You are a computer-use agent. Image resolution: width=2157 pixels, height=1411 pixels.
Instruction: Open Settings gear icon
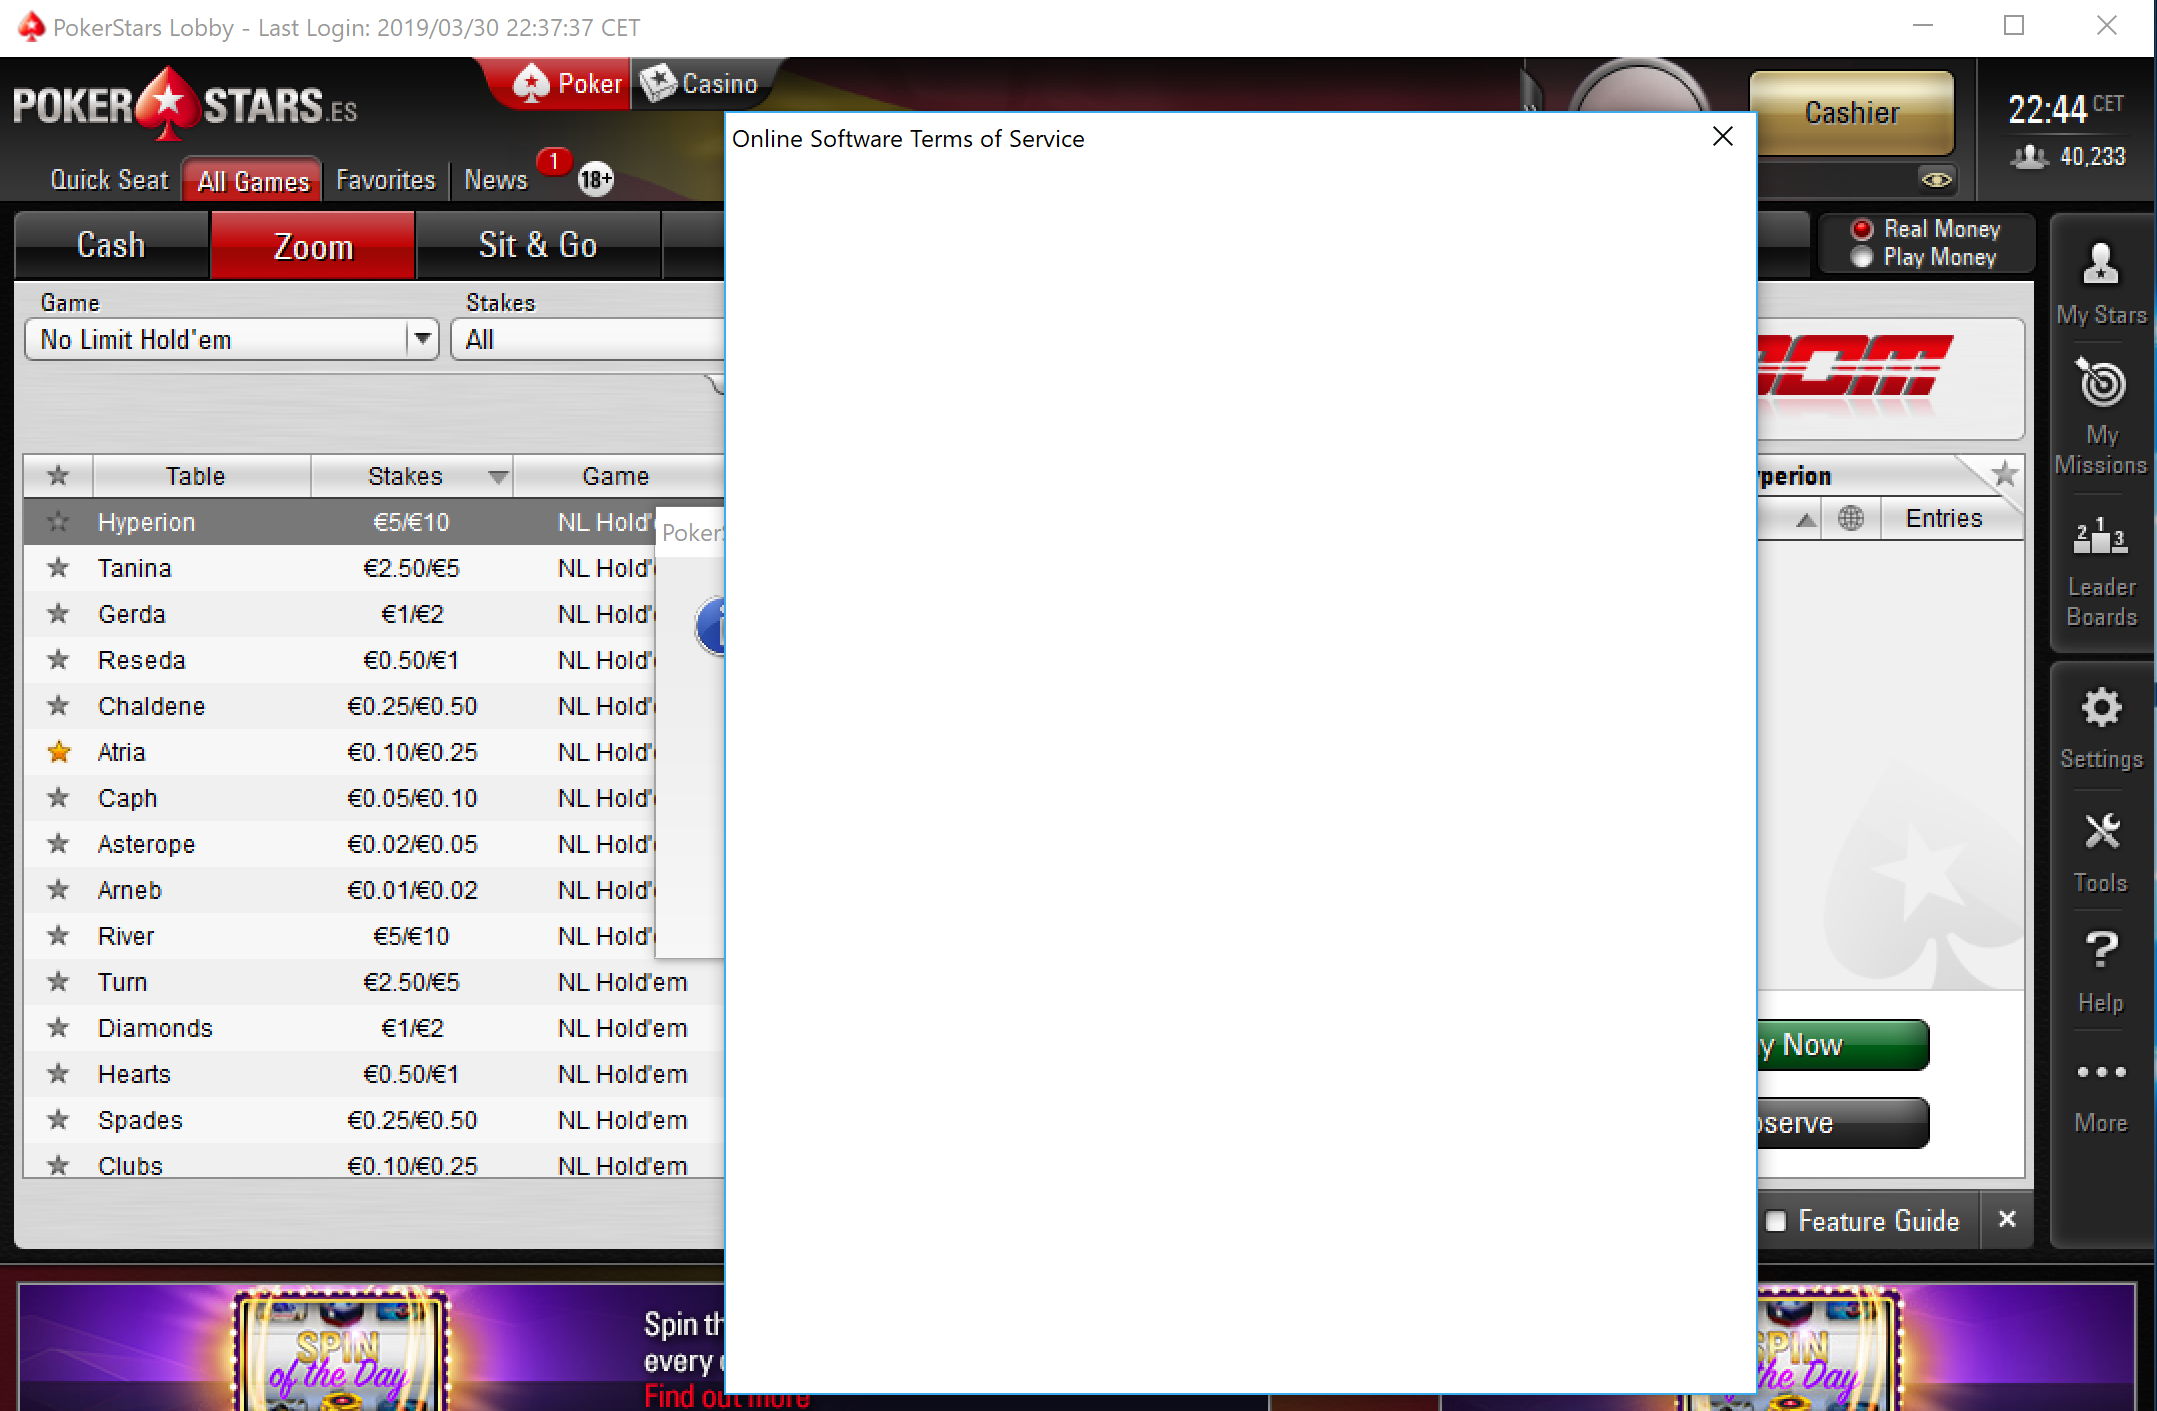2101,708
